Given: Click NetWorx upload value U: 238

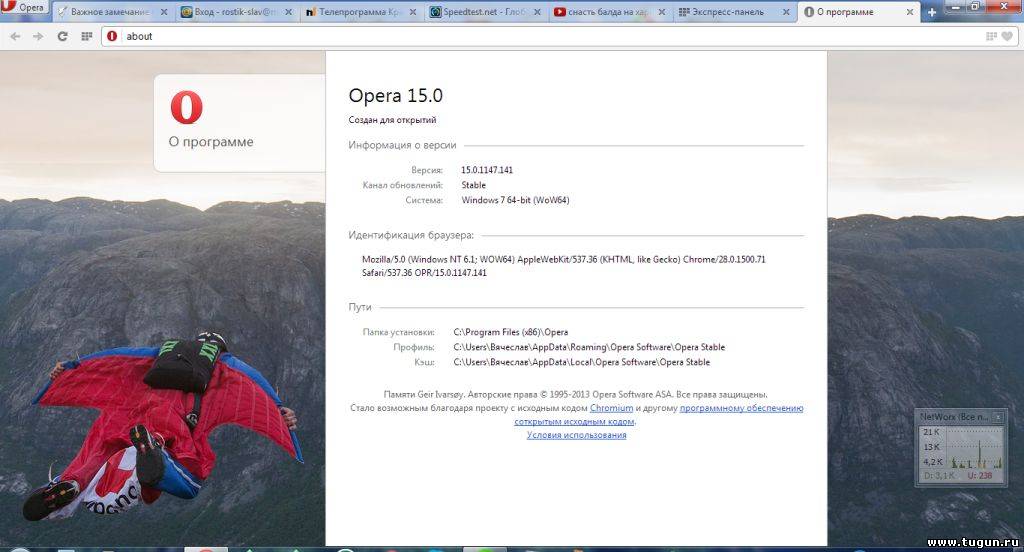Looking at the screenshot, I should pos(980,476).
